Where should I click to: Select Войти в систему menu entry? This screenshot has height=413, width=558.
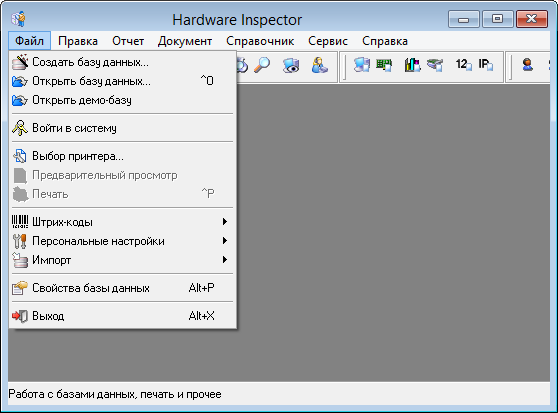(x=123, y=128)
